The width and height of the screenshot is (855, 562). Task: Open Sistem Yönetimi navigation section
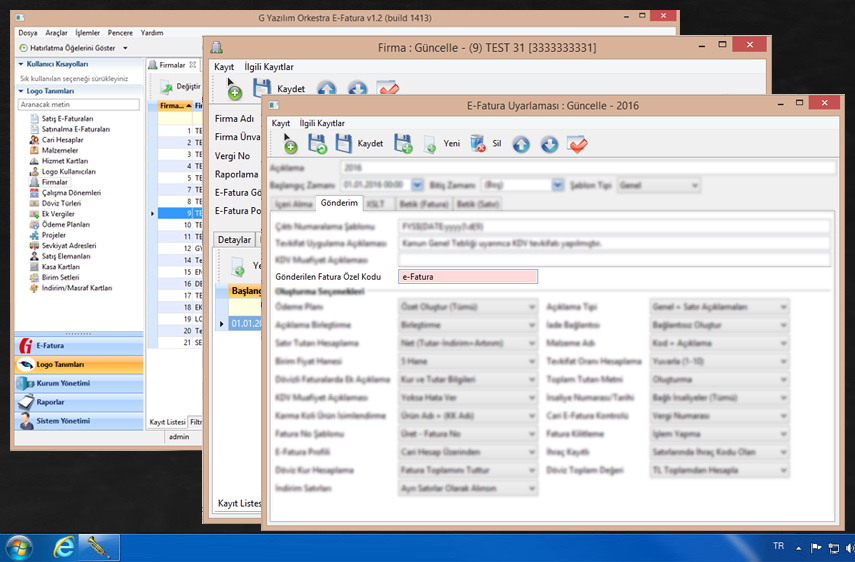tap(79, 421)
